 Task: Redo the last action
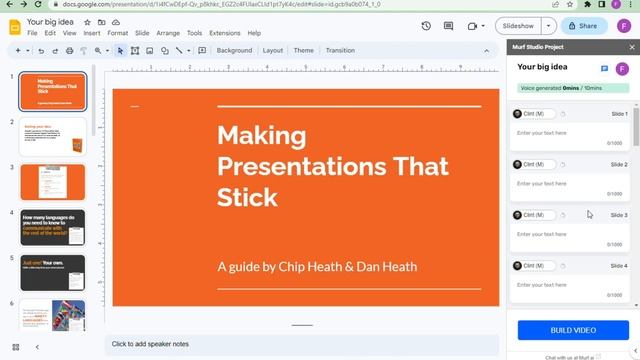pyautogui.click(x=55, y=51)
